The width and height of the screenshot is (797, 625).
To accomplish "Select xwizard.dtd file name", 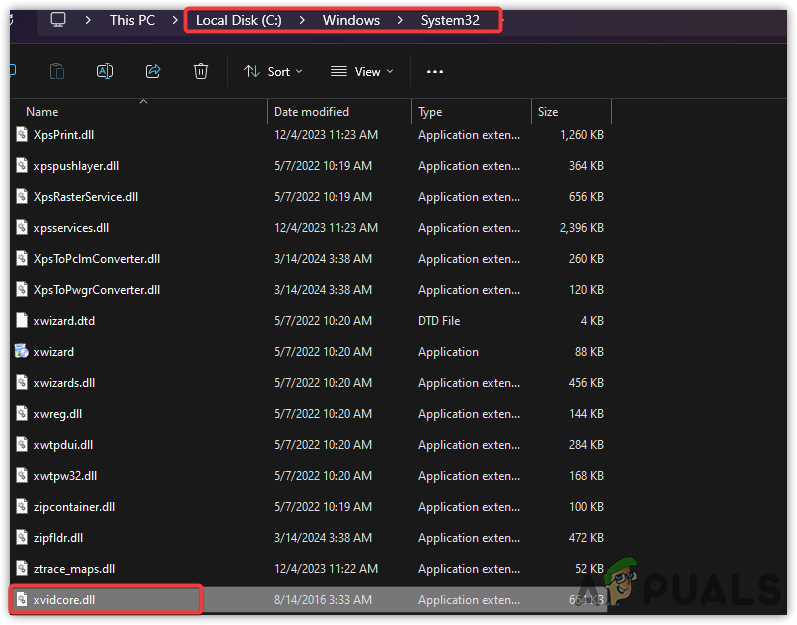I will [64, 321].
